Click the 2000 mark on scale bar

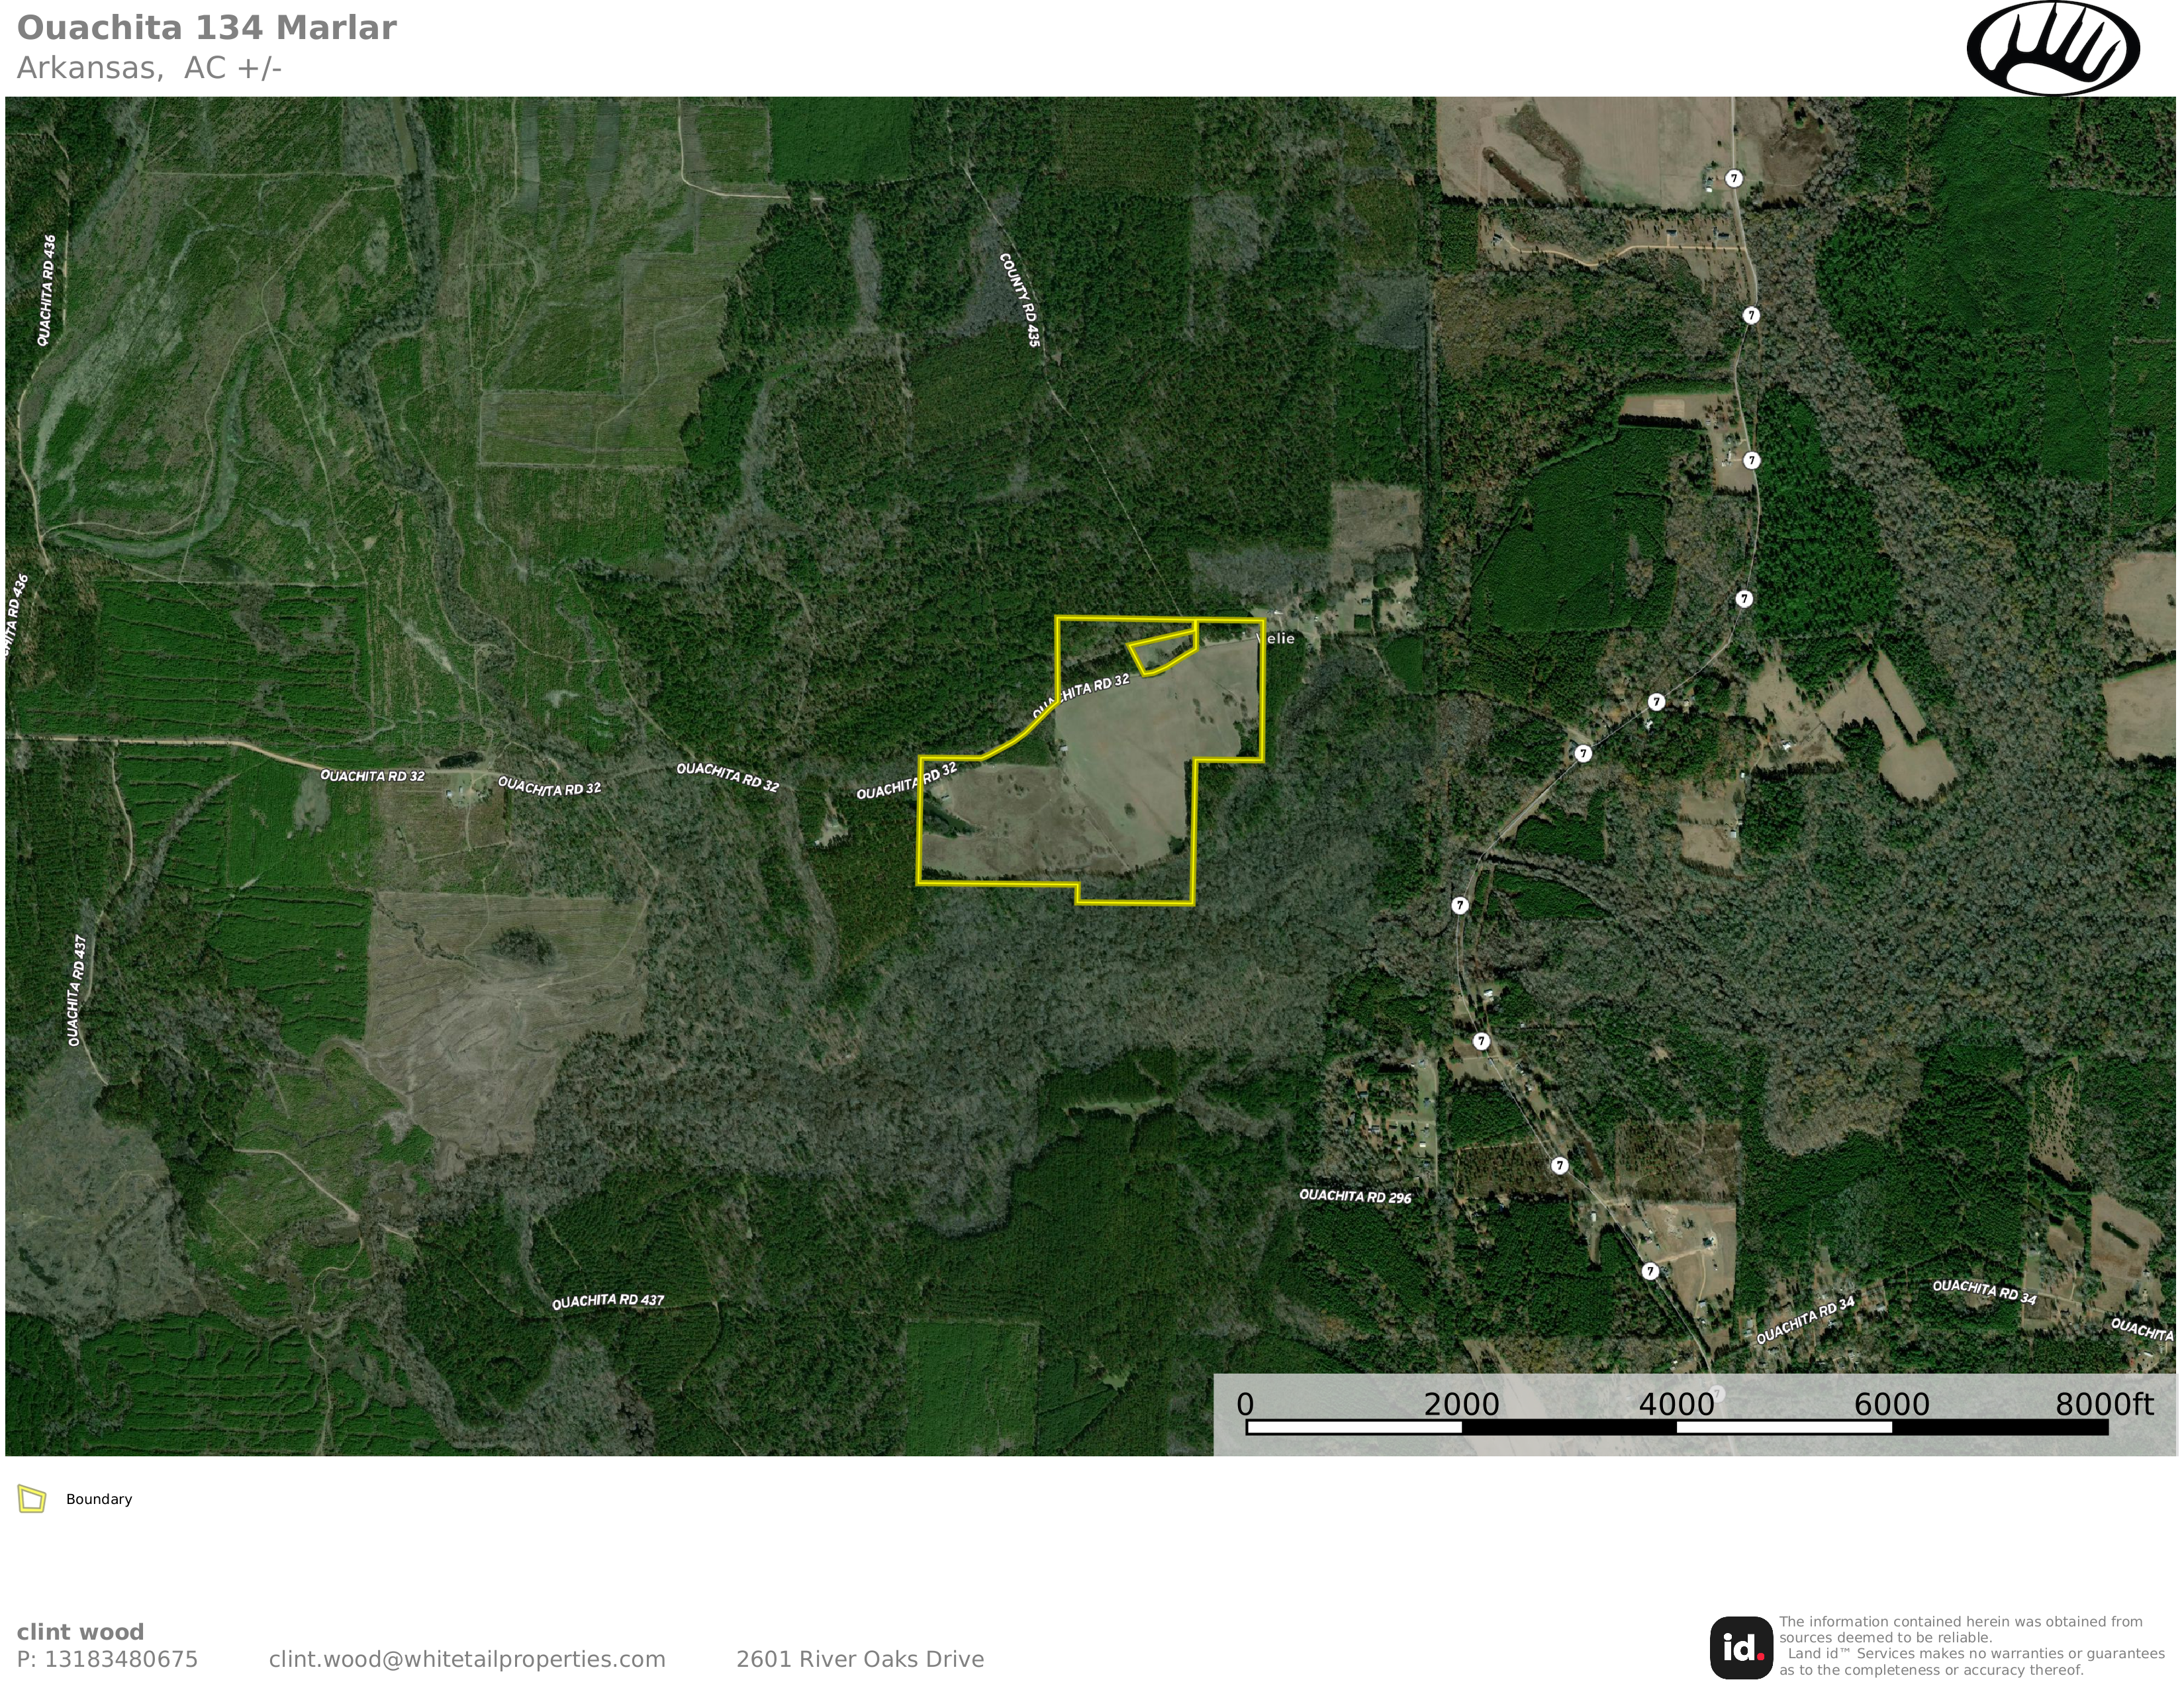(x=1461, y=1404)
